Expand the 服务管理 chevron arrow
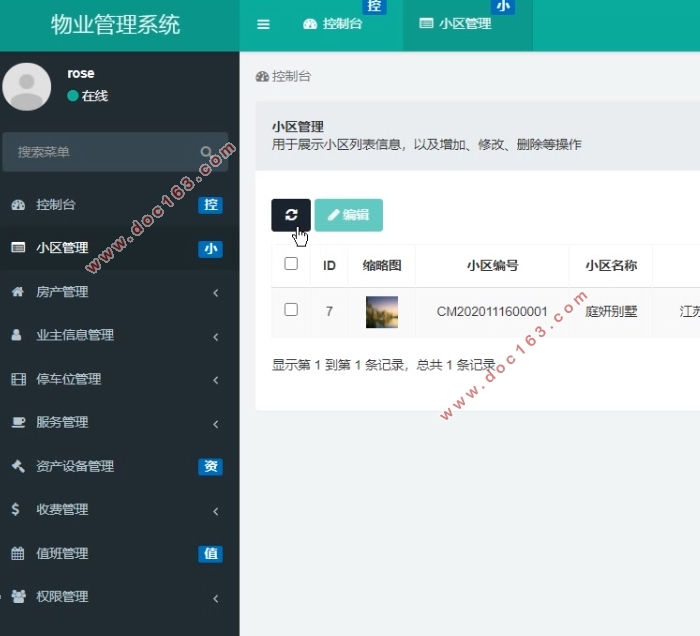 point(216,424)
